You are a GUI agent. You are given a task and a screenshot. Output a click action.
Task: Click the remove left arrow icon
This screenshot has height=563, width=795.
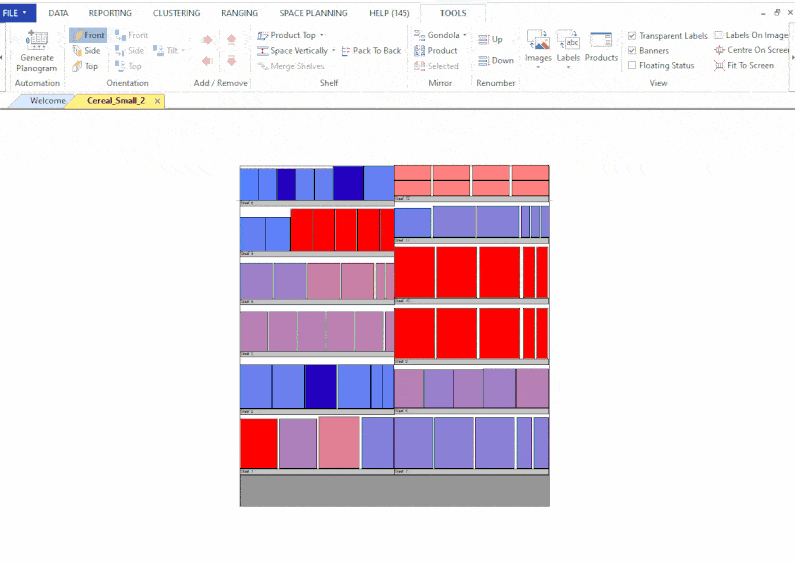207,61
